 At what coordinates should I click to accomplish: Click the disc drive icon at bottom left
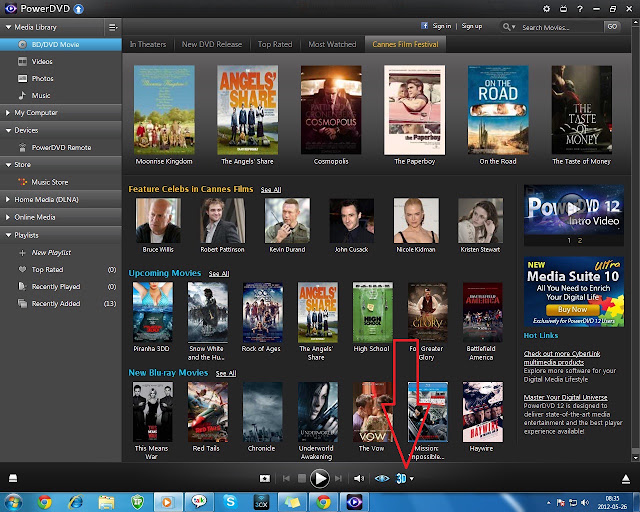(13, 478)
